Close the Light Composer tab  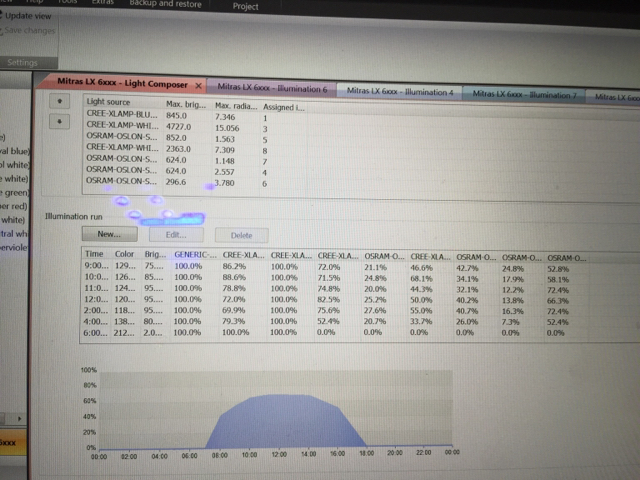(199, 87)
